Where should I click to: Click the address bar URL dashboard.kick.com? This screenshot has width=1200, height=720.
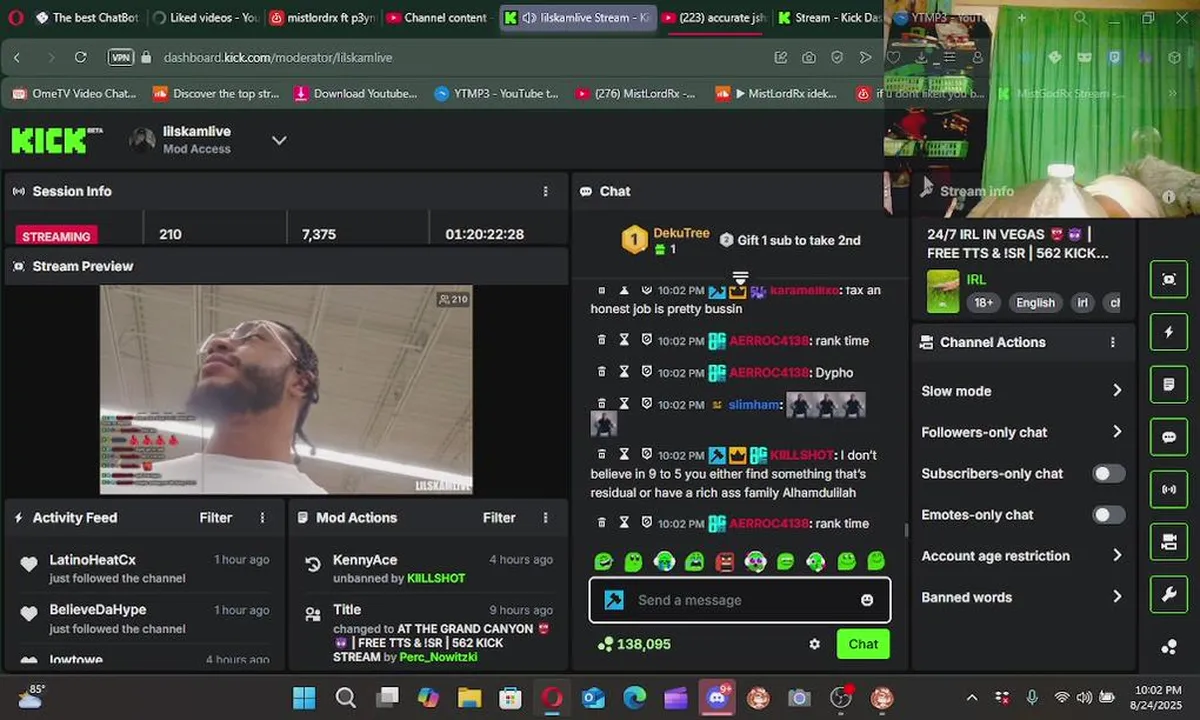coord(278,58)
